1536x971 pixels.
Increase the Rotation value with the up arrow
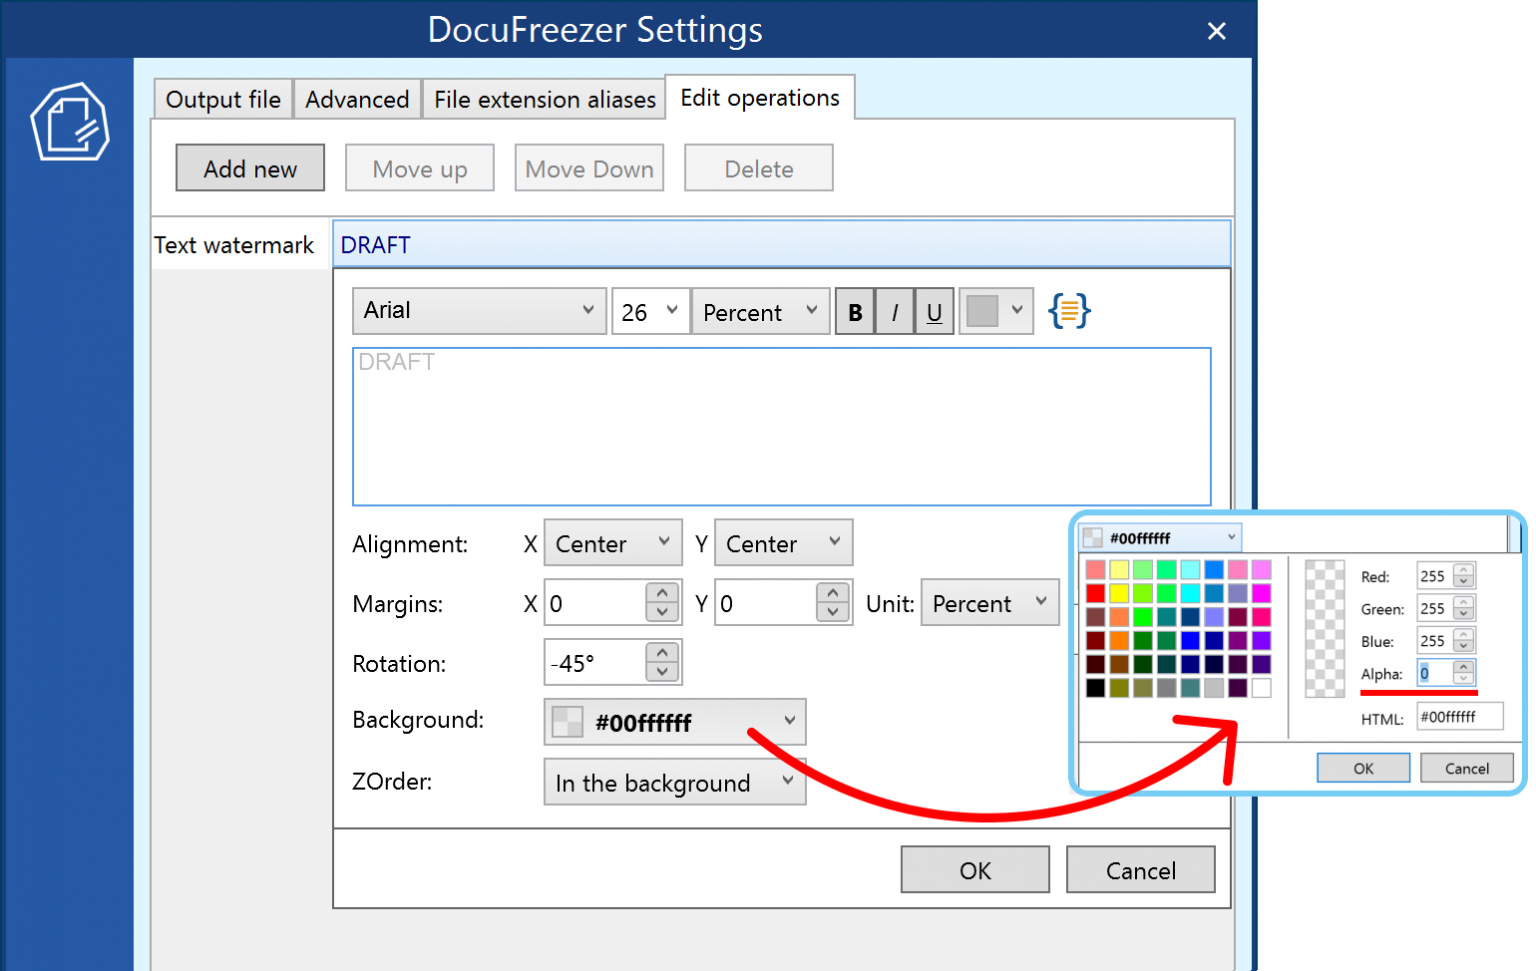click(662, 652)
